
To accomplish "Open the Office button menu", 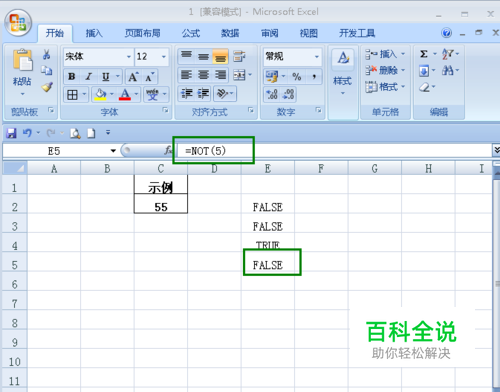I will tap(18, 23).
